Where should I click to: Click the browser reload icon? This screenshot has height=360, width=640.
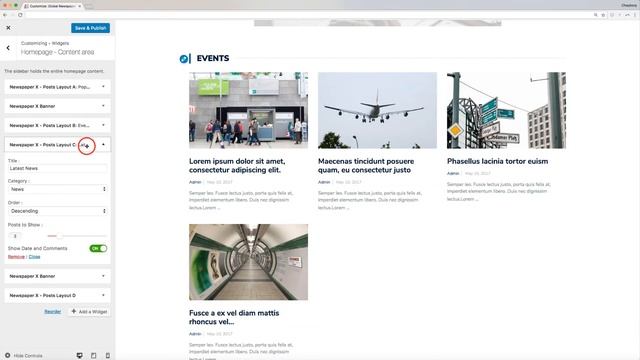pos(20,15)
